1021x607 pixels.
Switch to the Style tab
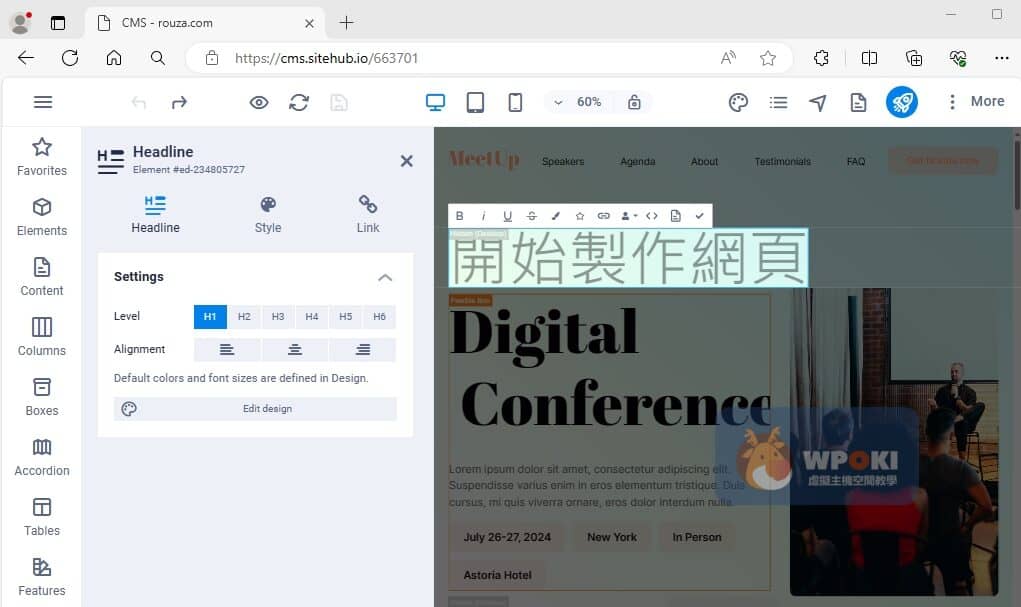(x=268, y=214)
